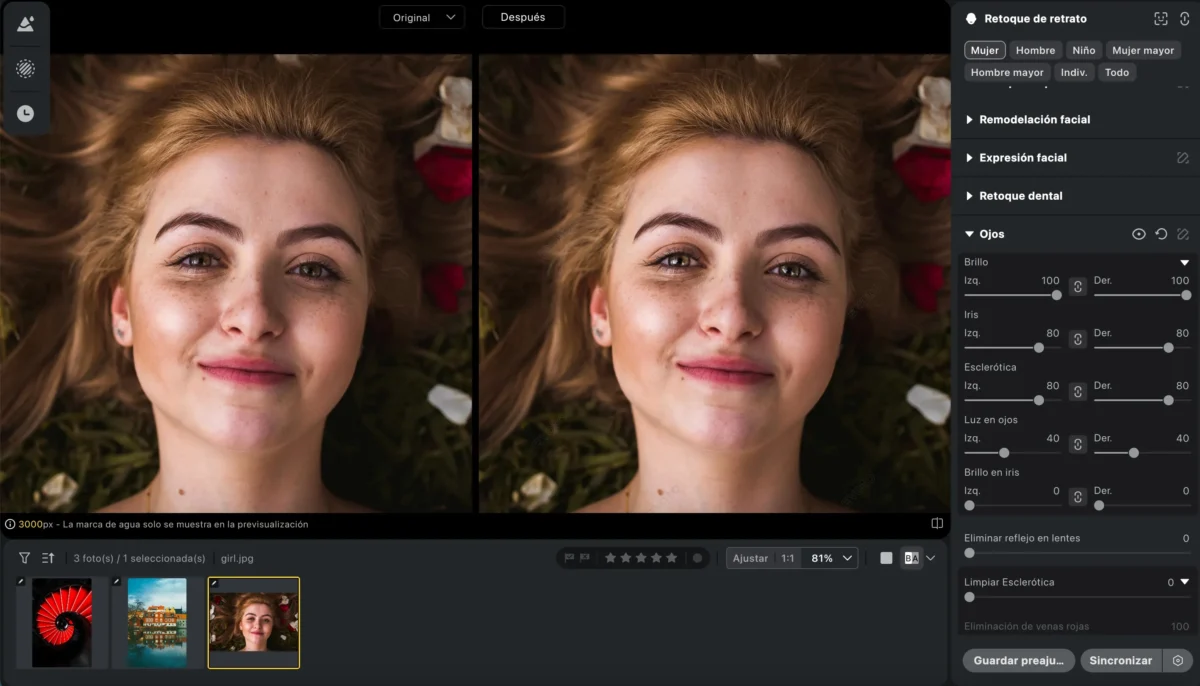Image resolution: width=1200 pixels, height=686 pixels.
Task: Toggle the link between the left and right Iris sliders
Action: click(1078, 339)
